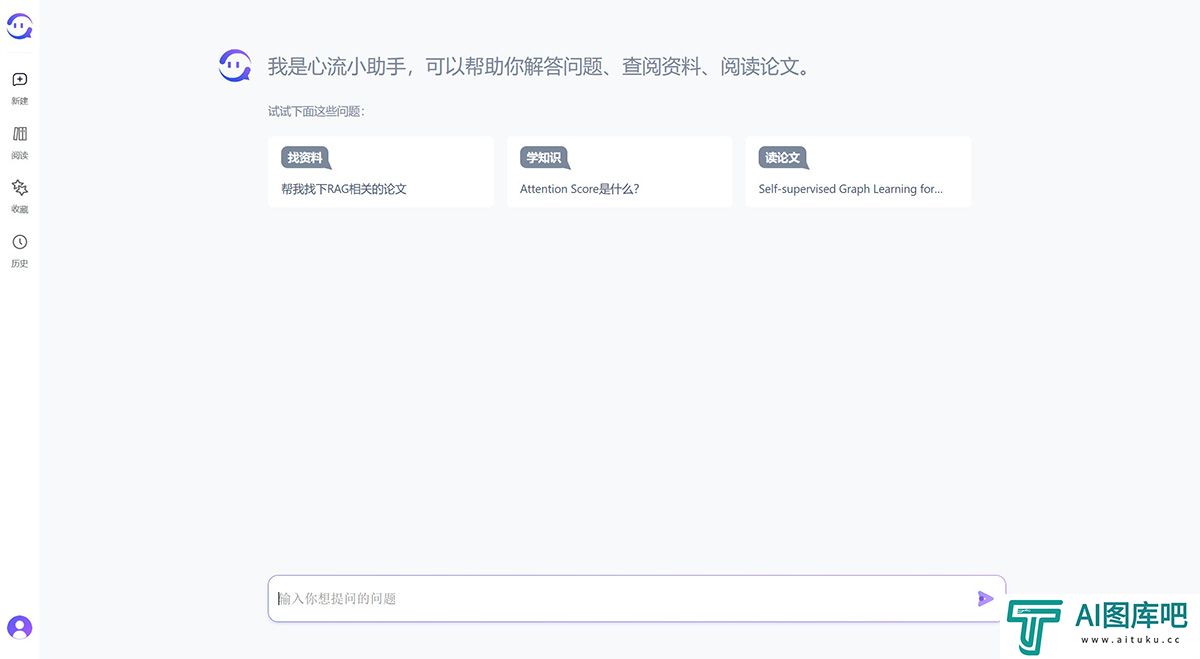Screen dimensions: 1200x659
Task: Click the 试试下面这些问题 hint text
Action: pyautogui.click(x=317, y=111)
